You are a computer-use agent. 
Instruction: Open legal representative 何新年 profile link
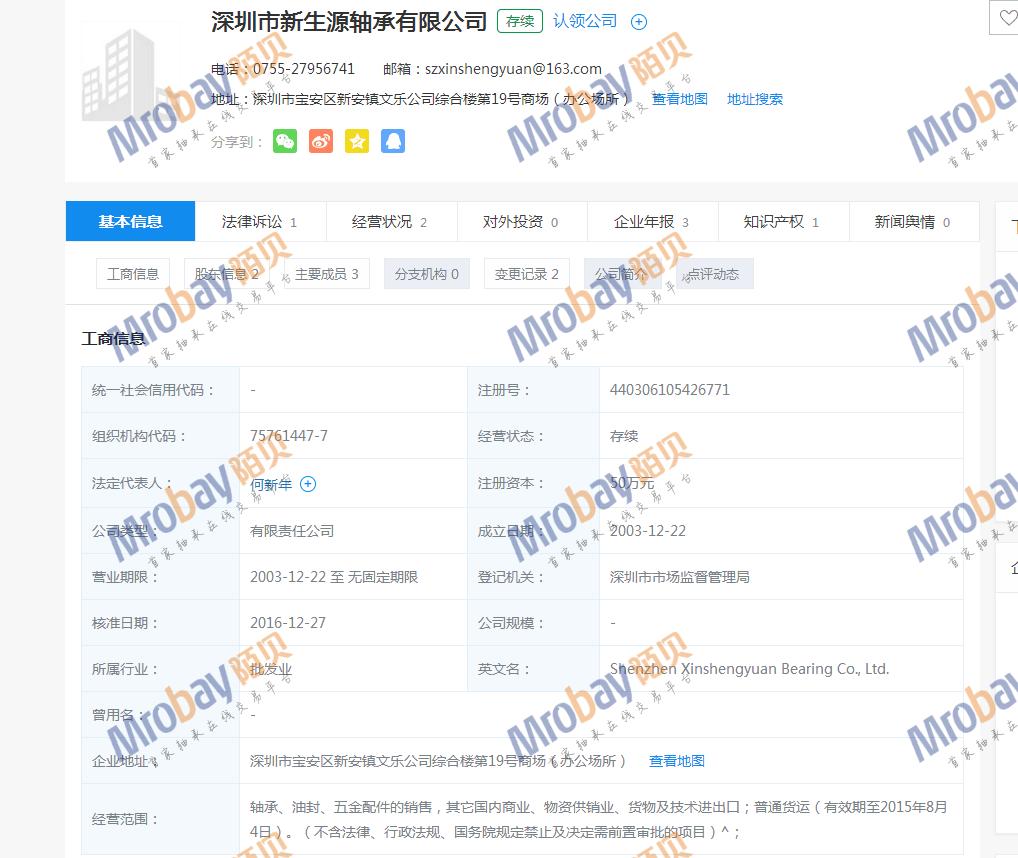point(271,484)
